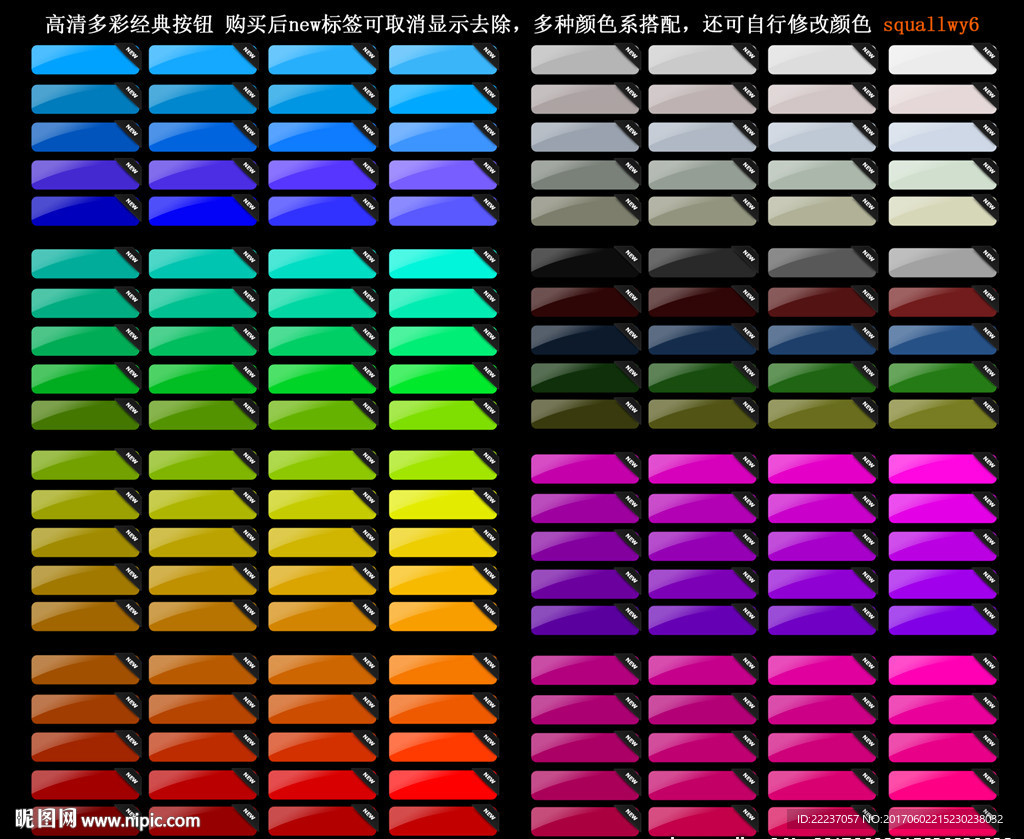Click NEW ribbon on brightest pure red button
The image size is (1024, 839).
click(489, 779)
